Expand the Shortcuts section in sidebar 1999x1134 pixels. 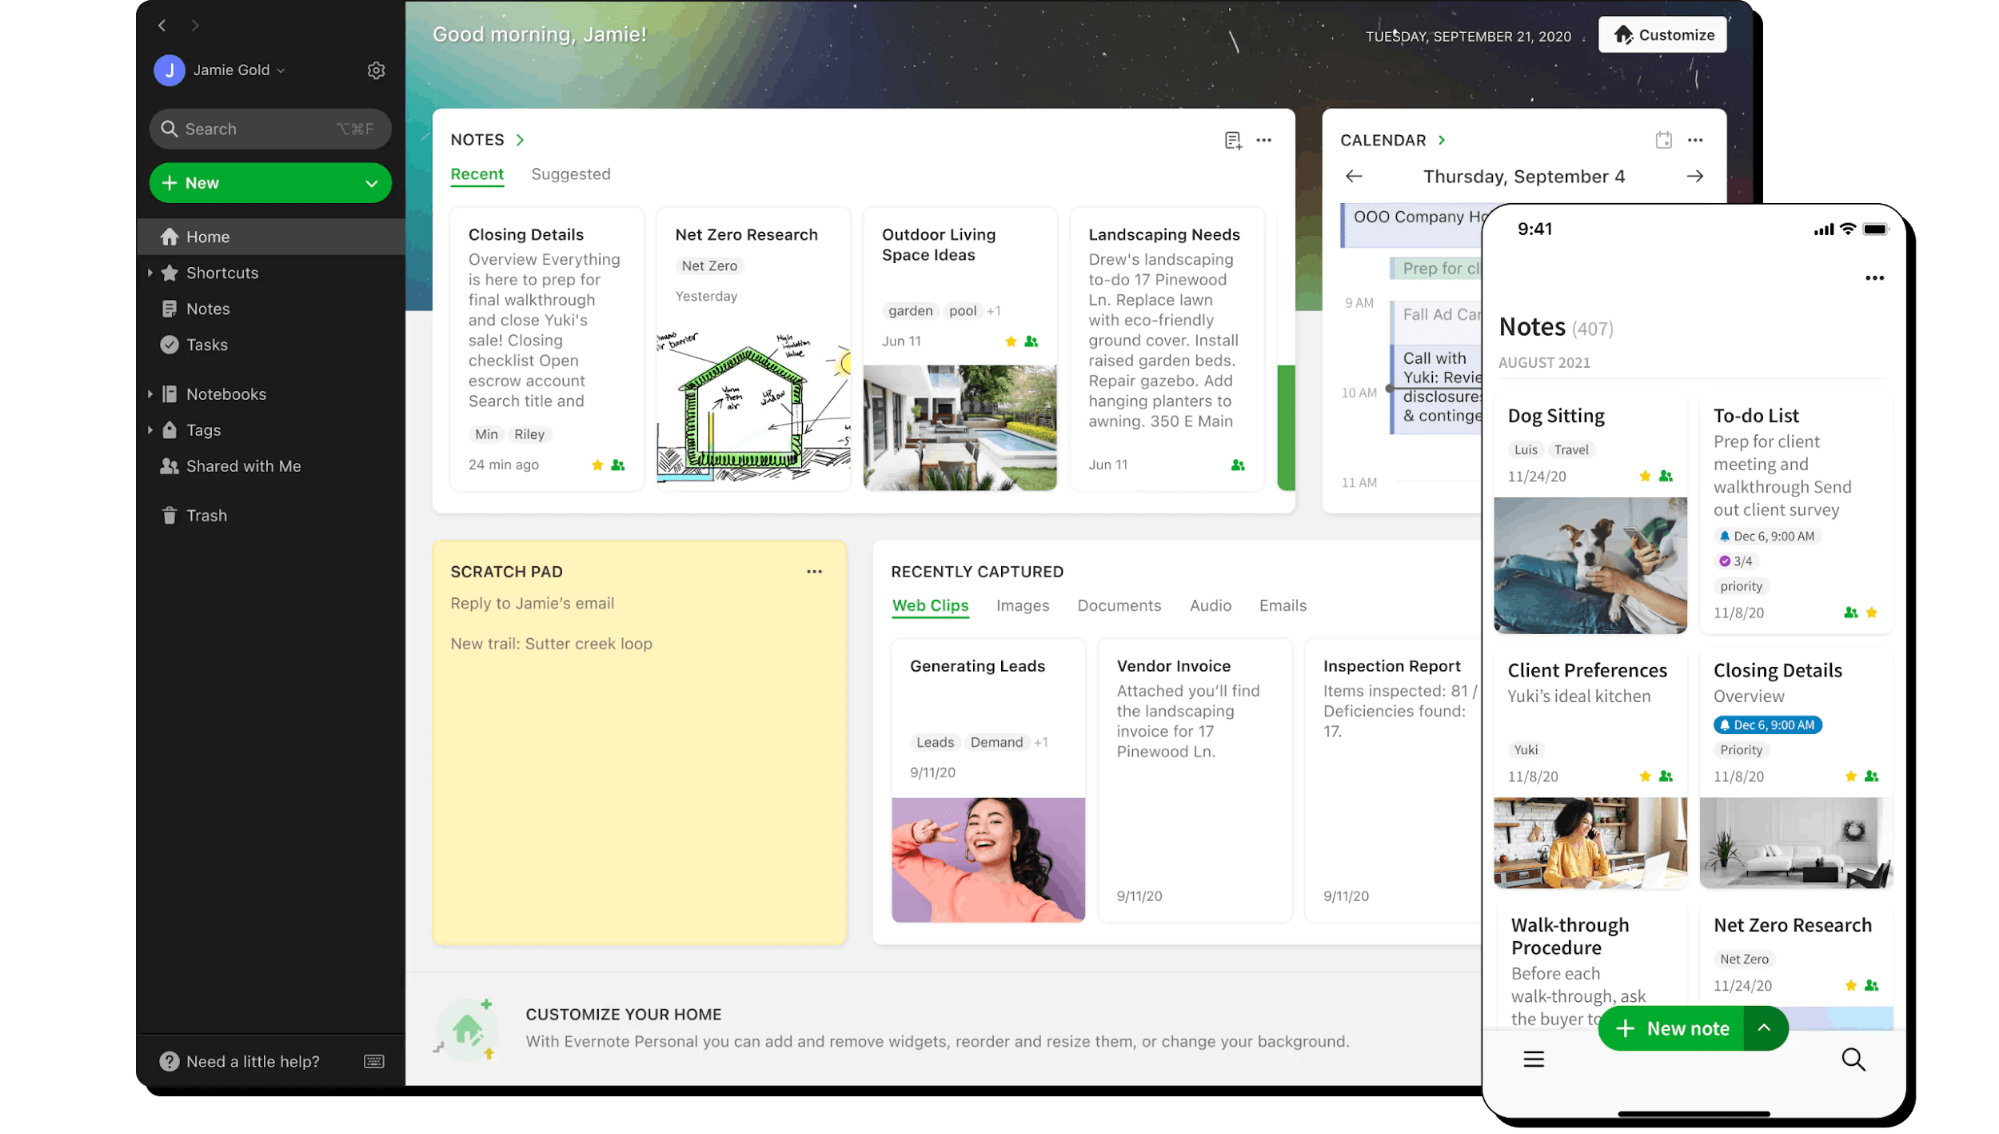coord(150,273)
